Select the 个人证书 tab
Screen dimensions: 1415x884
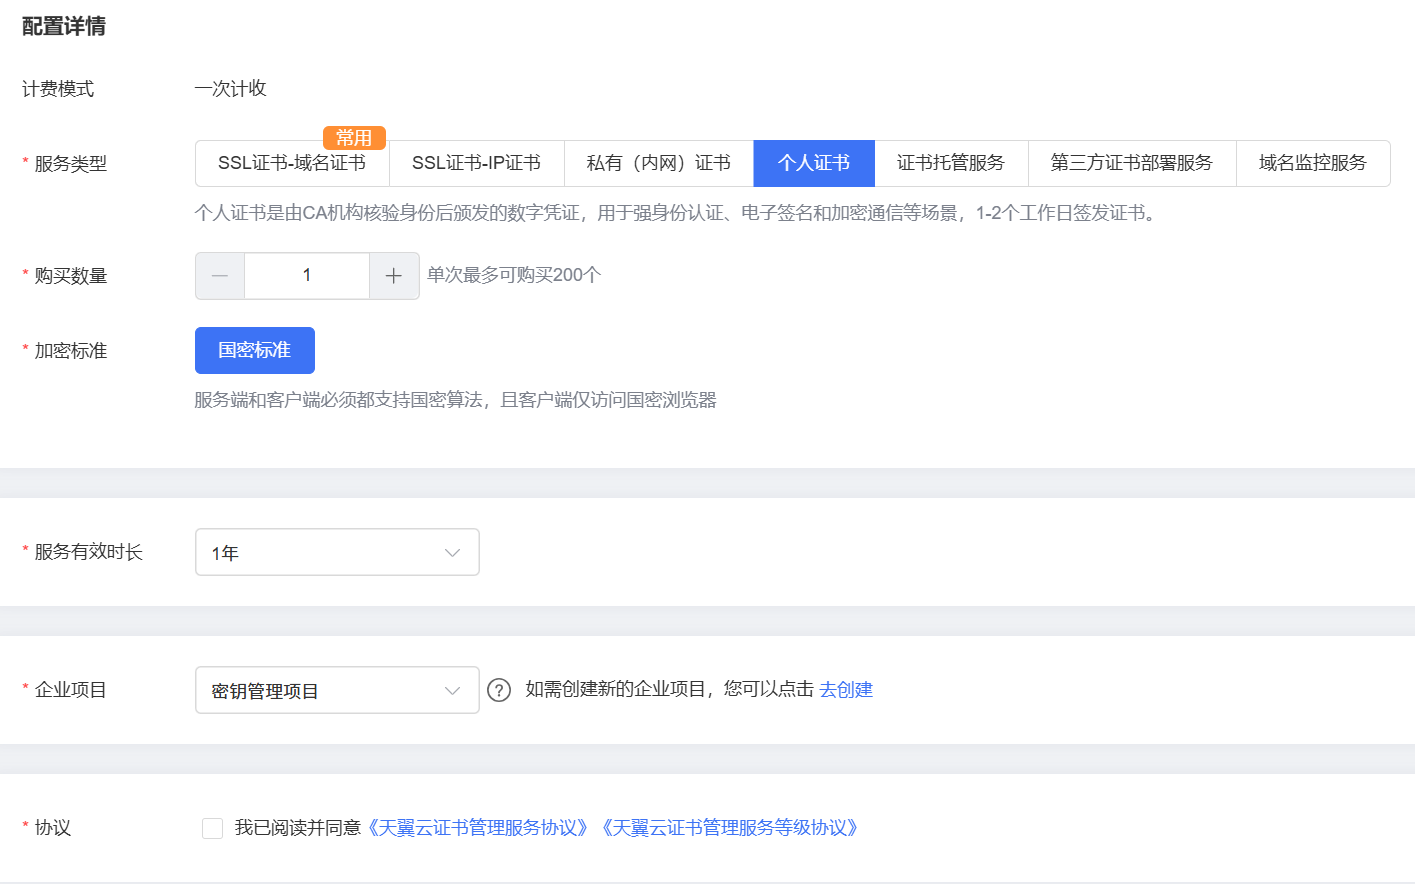(x=814, y=164)
